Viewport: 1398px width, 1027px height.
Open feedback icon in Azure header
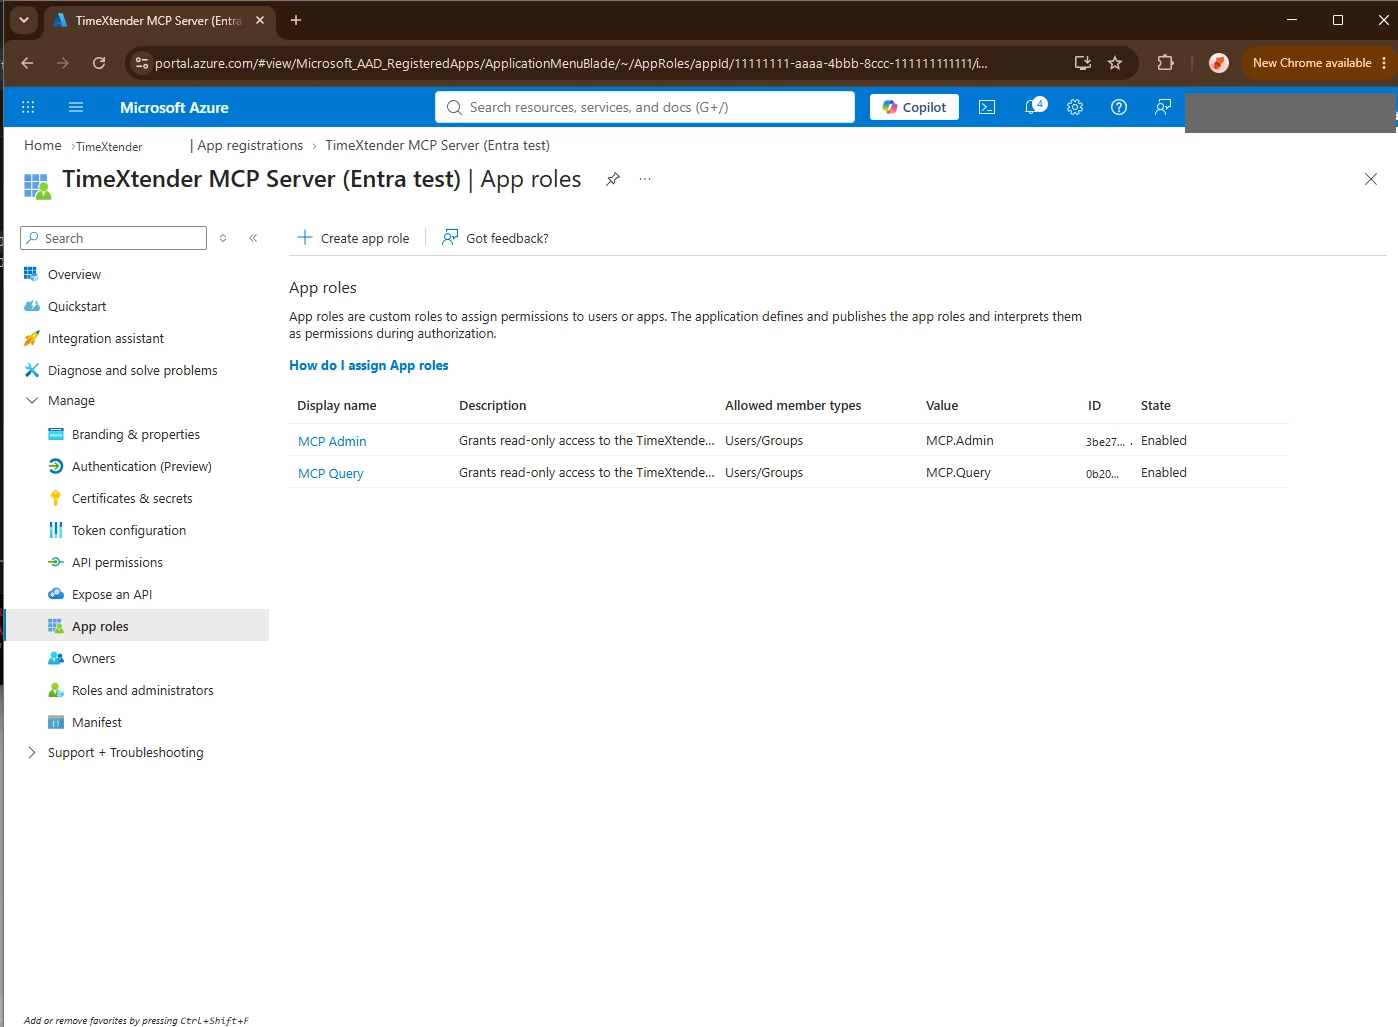(1163, 107)
